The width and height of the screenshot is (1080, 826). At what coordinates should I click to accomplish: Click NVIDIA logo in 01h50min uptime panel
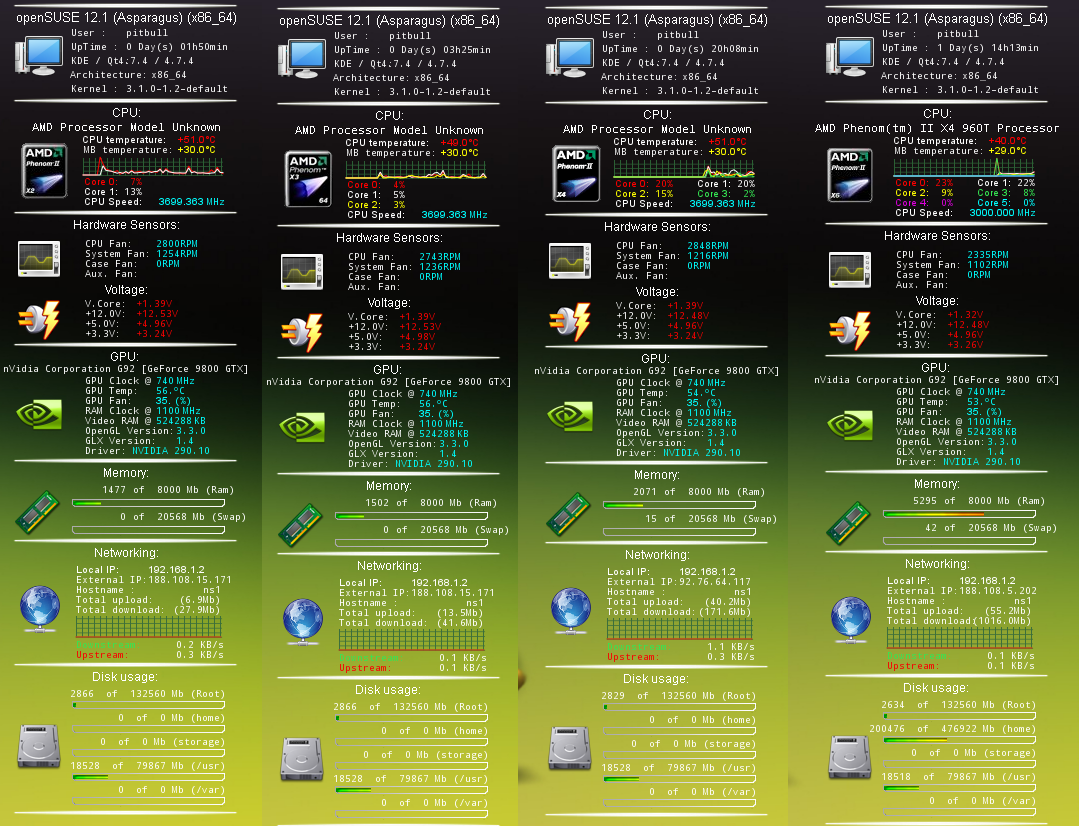coord(39,415)
